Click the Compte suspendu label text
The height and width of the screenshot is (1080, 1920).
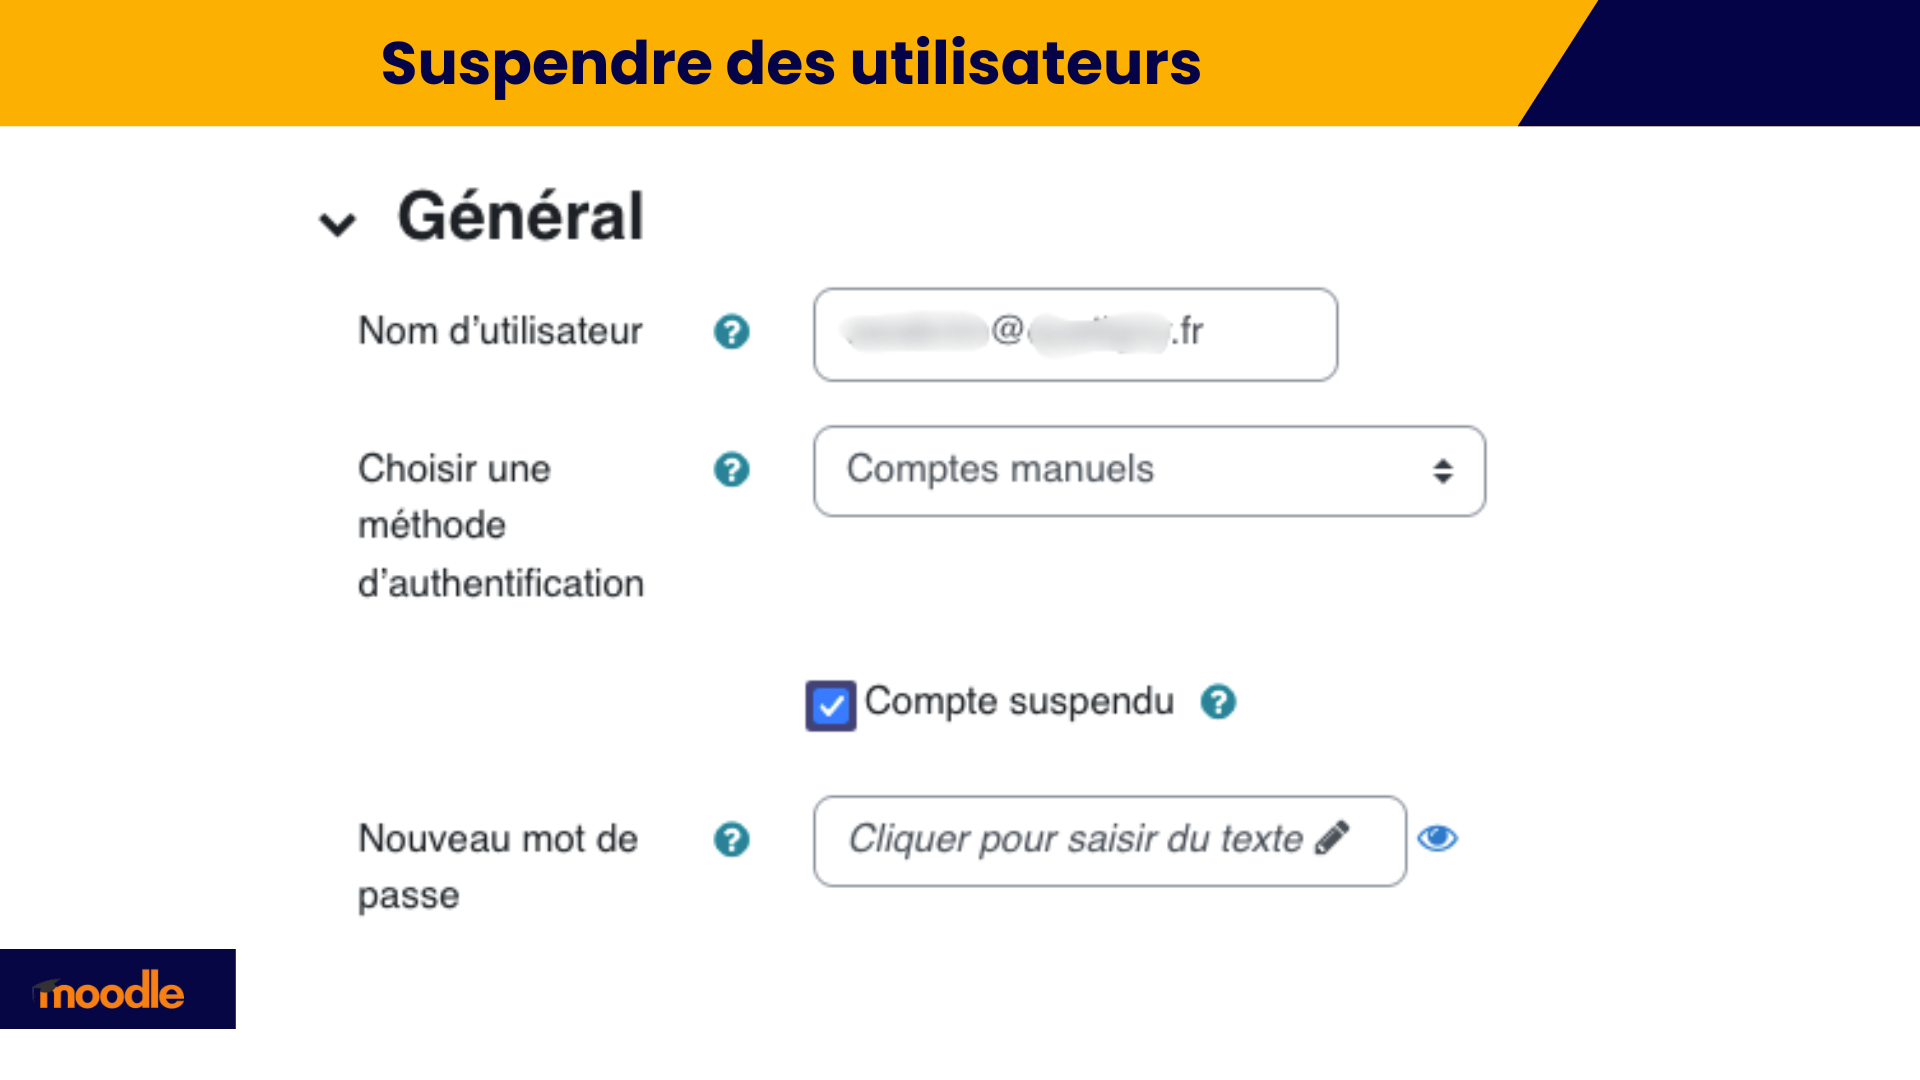(x=1019, y=702)
